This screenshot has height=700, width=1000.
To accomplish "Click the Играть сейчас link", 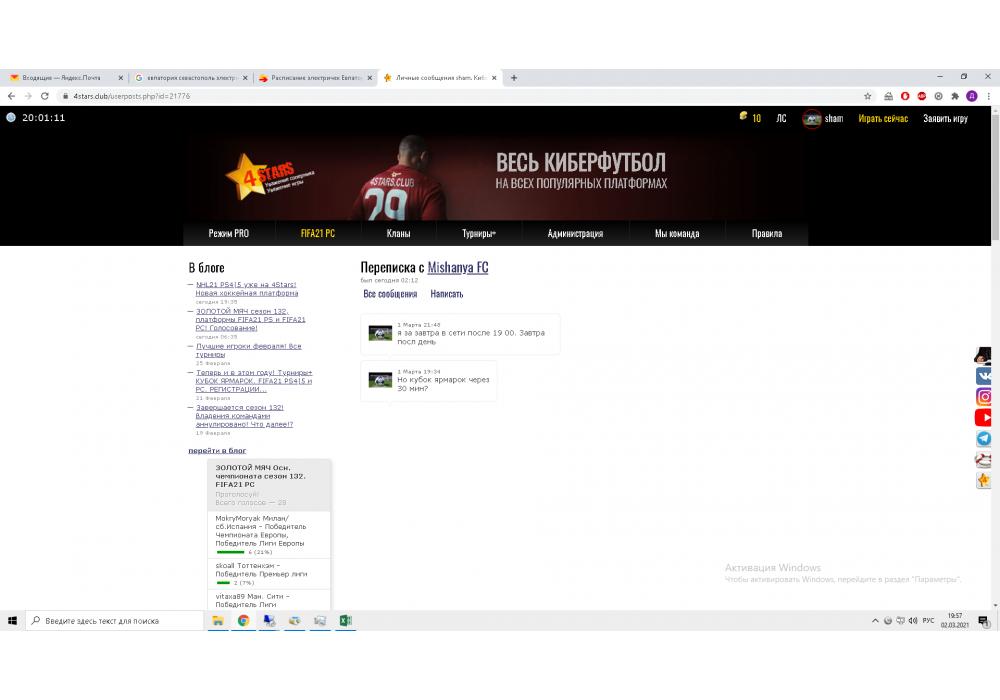I will [883, 119].
